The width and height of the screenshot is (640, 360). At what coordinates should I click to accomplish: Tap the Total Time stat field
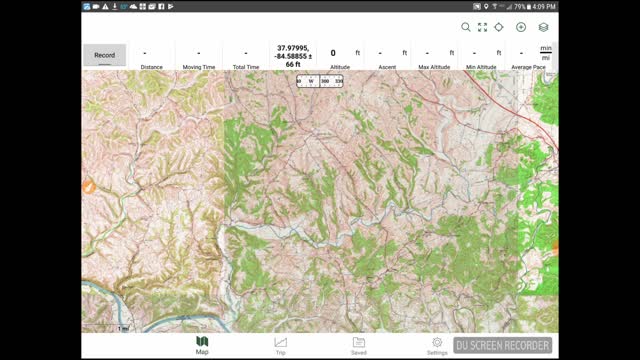point(246,56)
